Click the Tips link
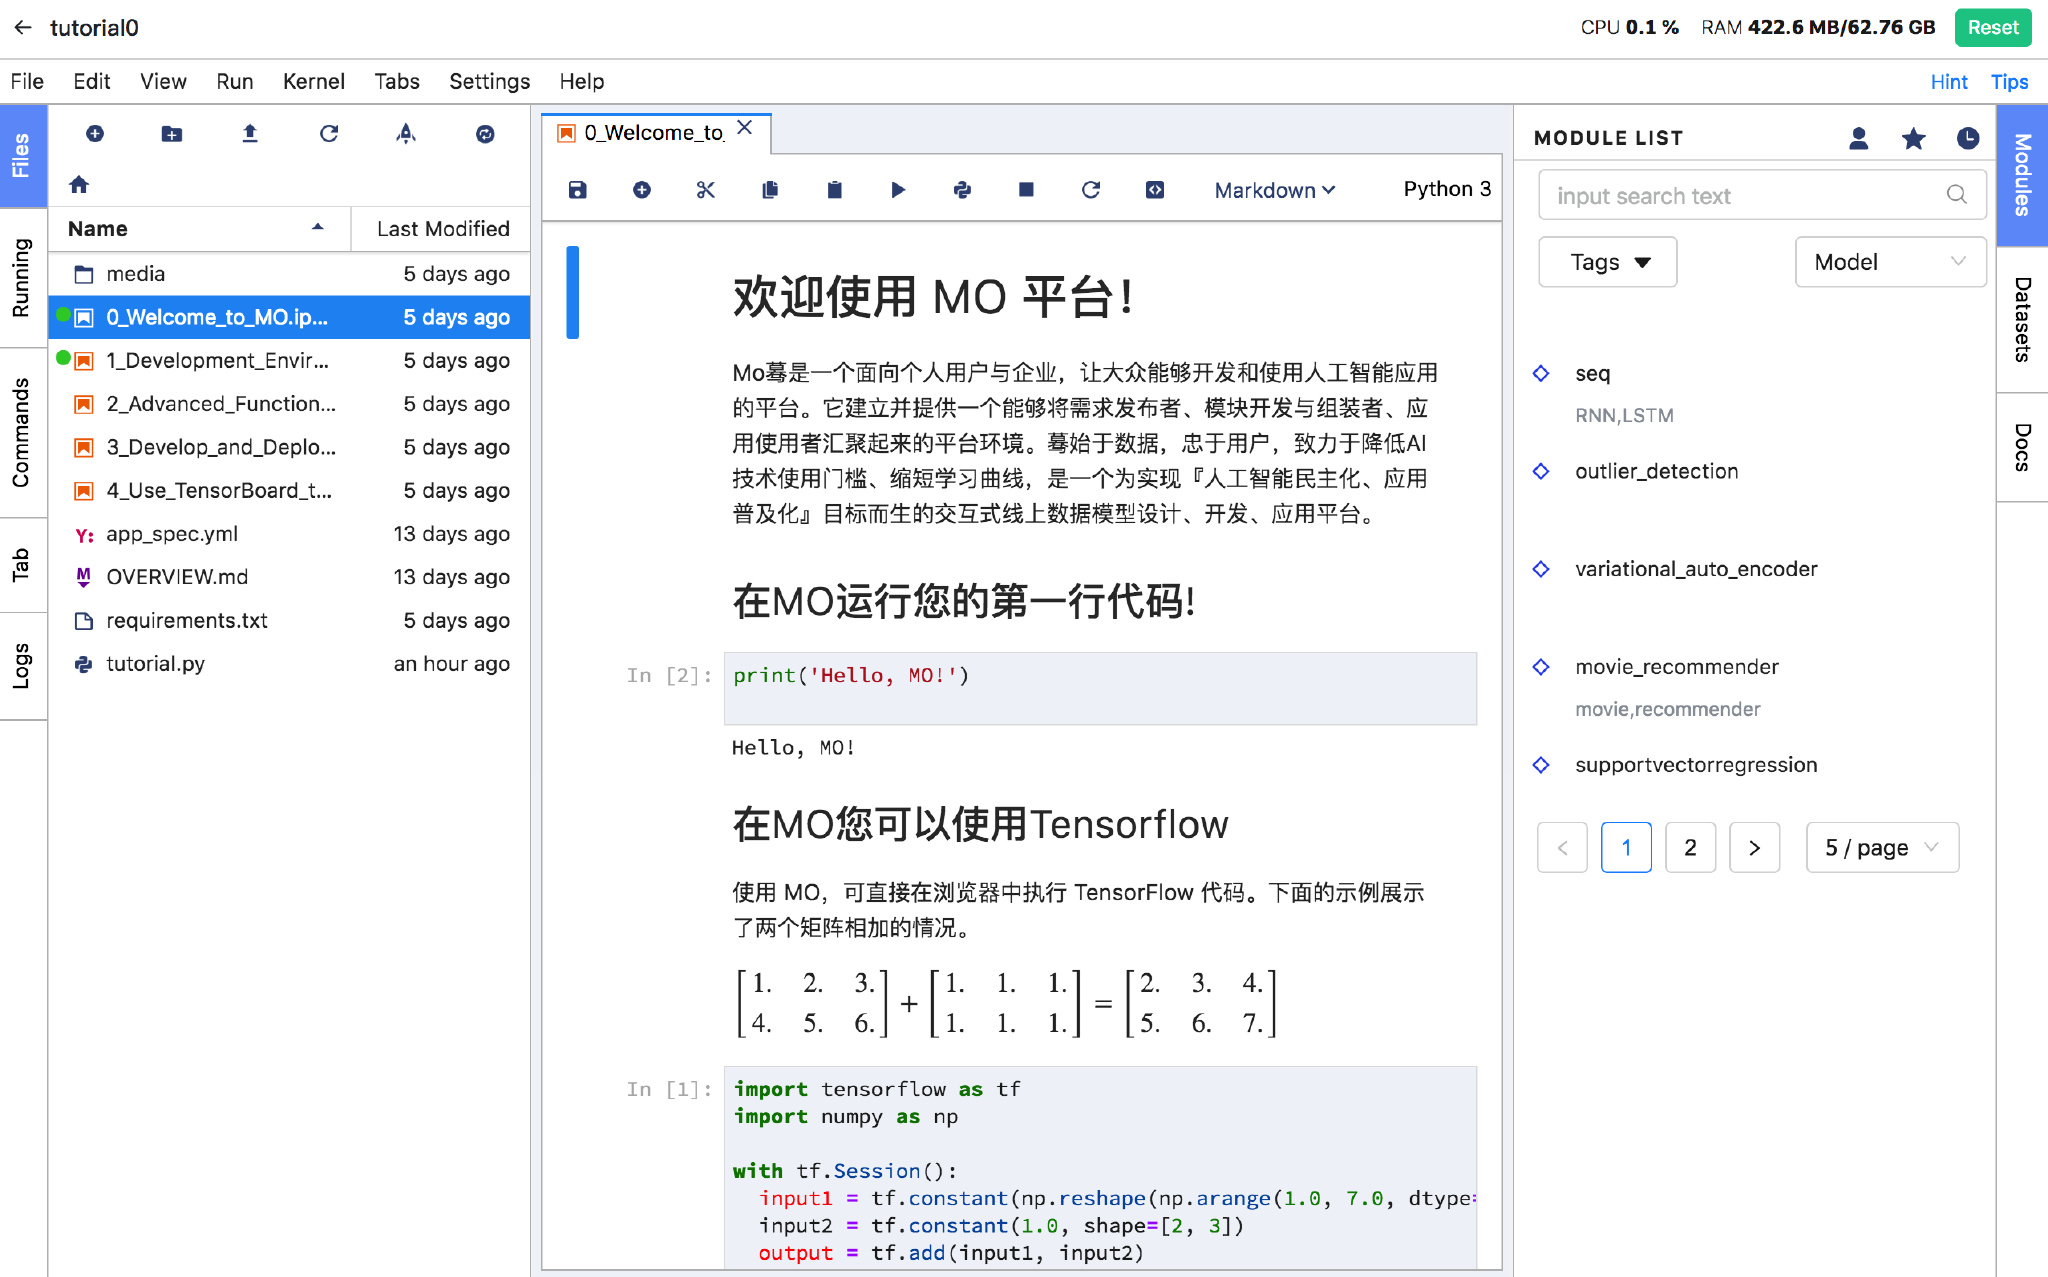This screenshot has height=1277, width=2048. click(2008, 82)
